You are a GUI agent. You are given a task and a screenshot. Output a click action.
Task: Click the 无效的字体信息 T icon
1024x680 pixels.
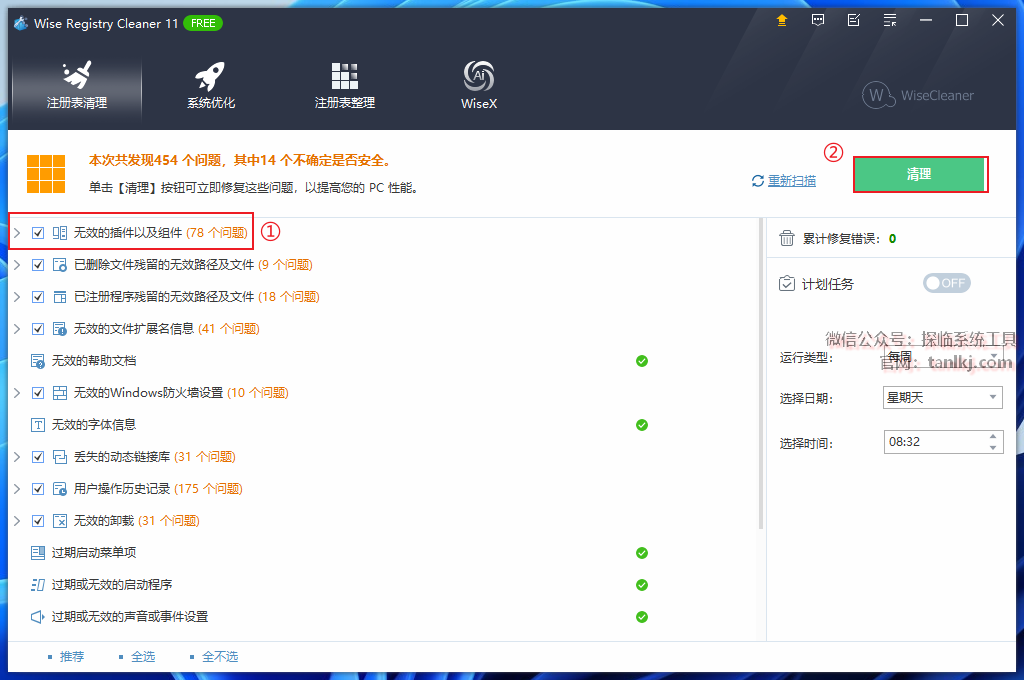[x=38, y=425]
